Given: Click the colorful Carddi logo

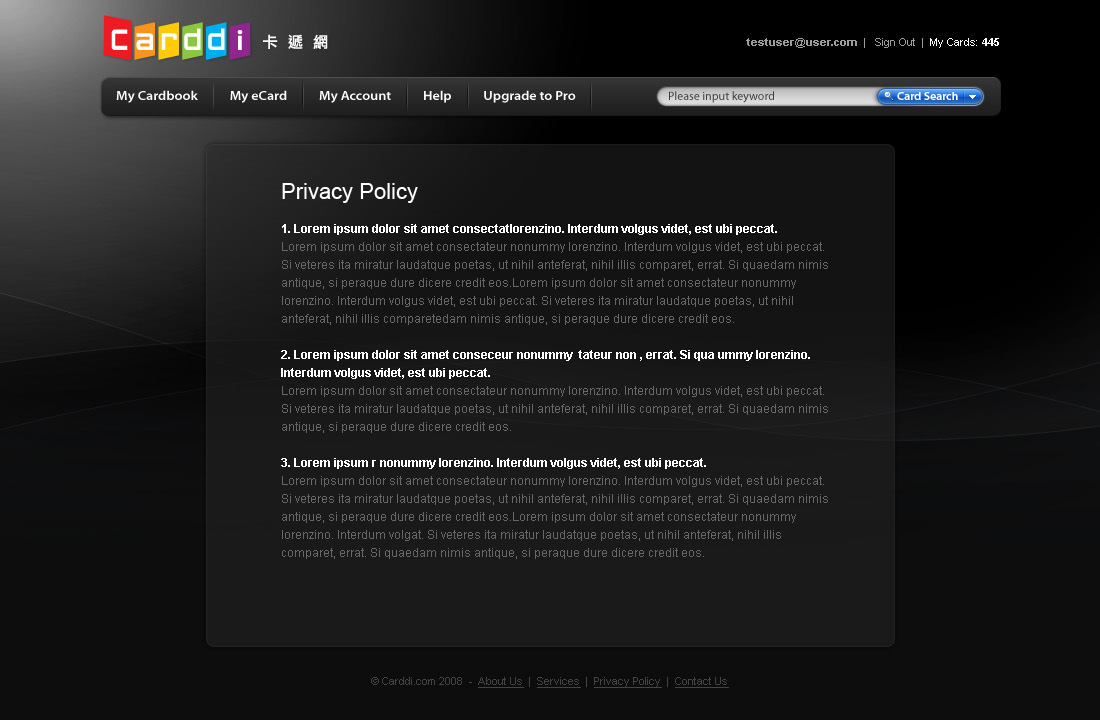Looking at the screenshot, I should pos(176,38).
